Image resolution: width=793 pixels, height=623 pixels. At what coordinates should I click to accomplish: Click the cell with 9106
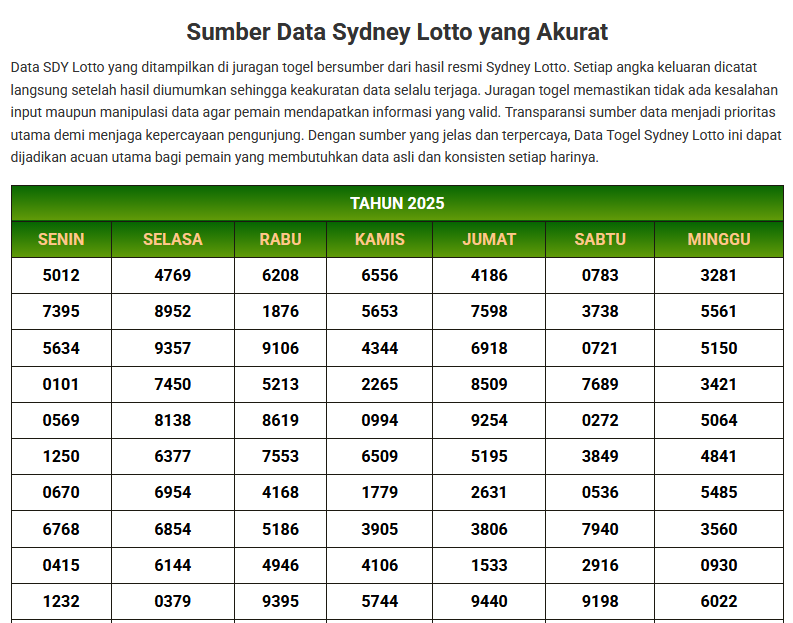pos(281,348)
